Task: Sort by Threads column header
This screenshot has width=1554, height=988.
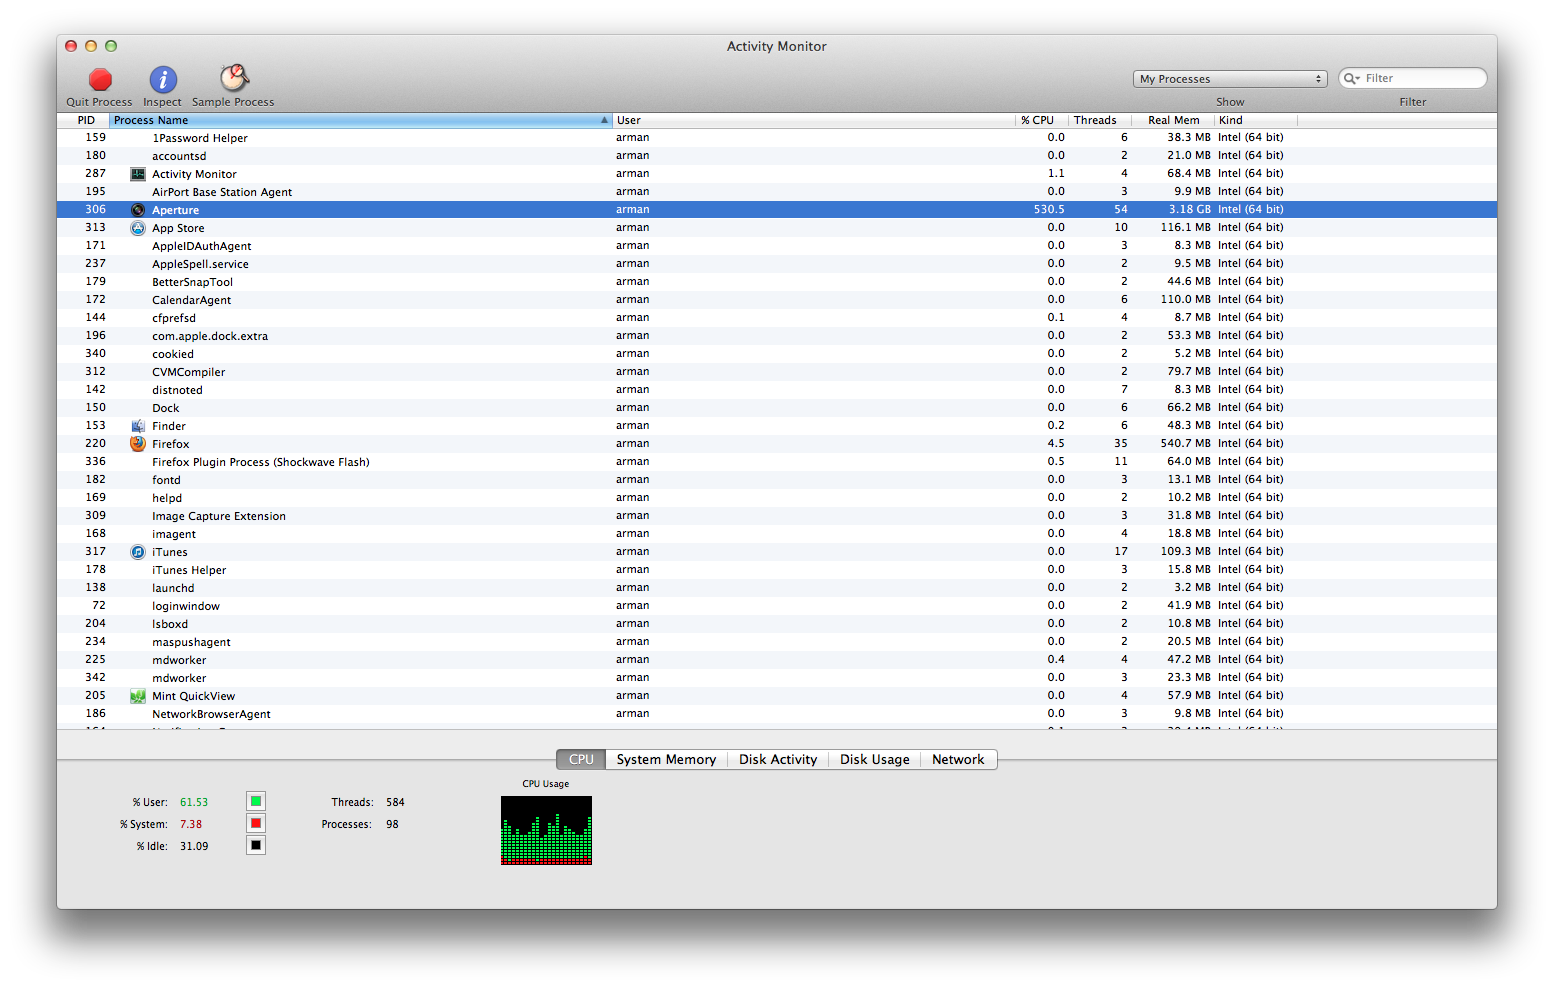Action: coord(1099,120)
